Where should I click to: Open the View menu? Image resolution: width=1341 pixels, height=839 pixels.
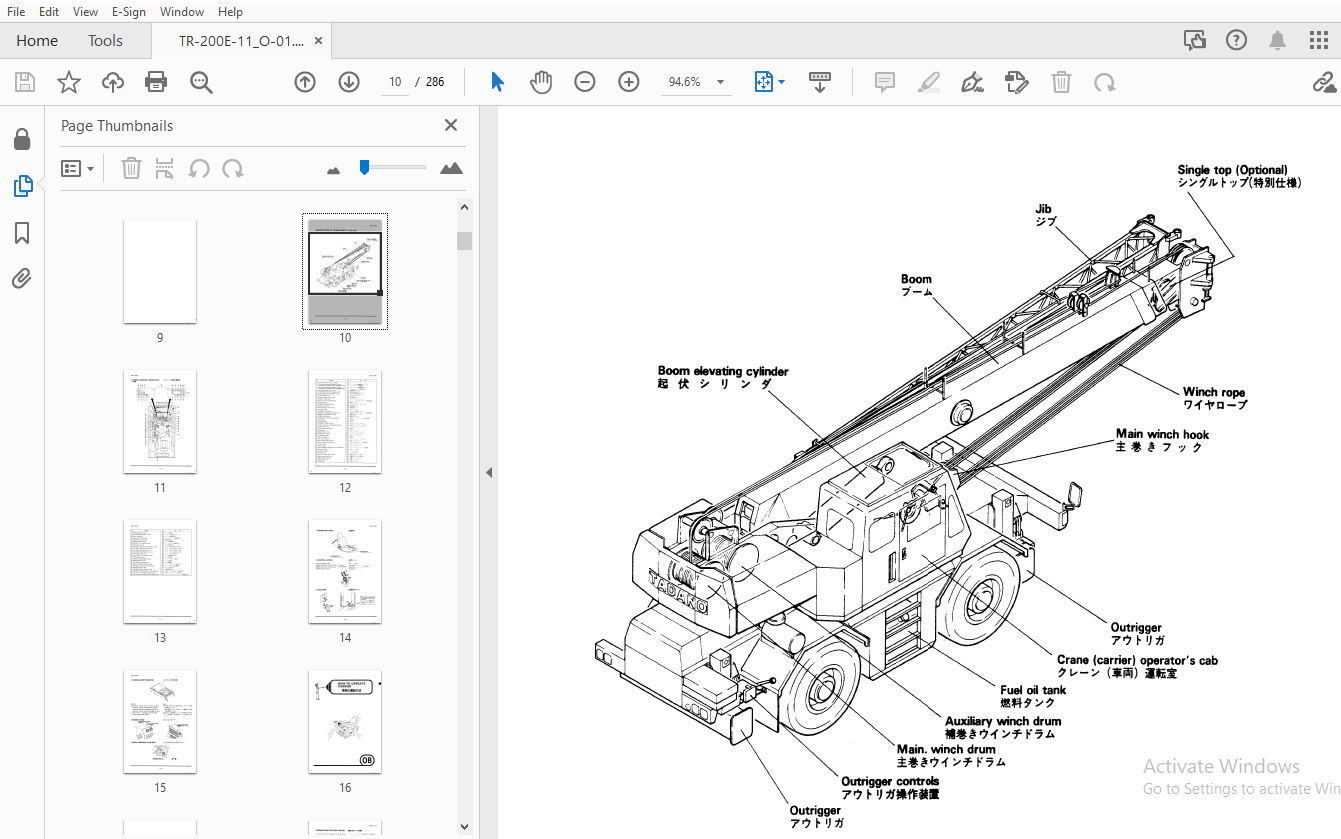(x=85, y=11)
